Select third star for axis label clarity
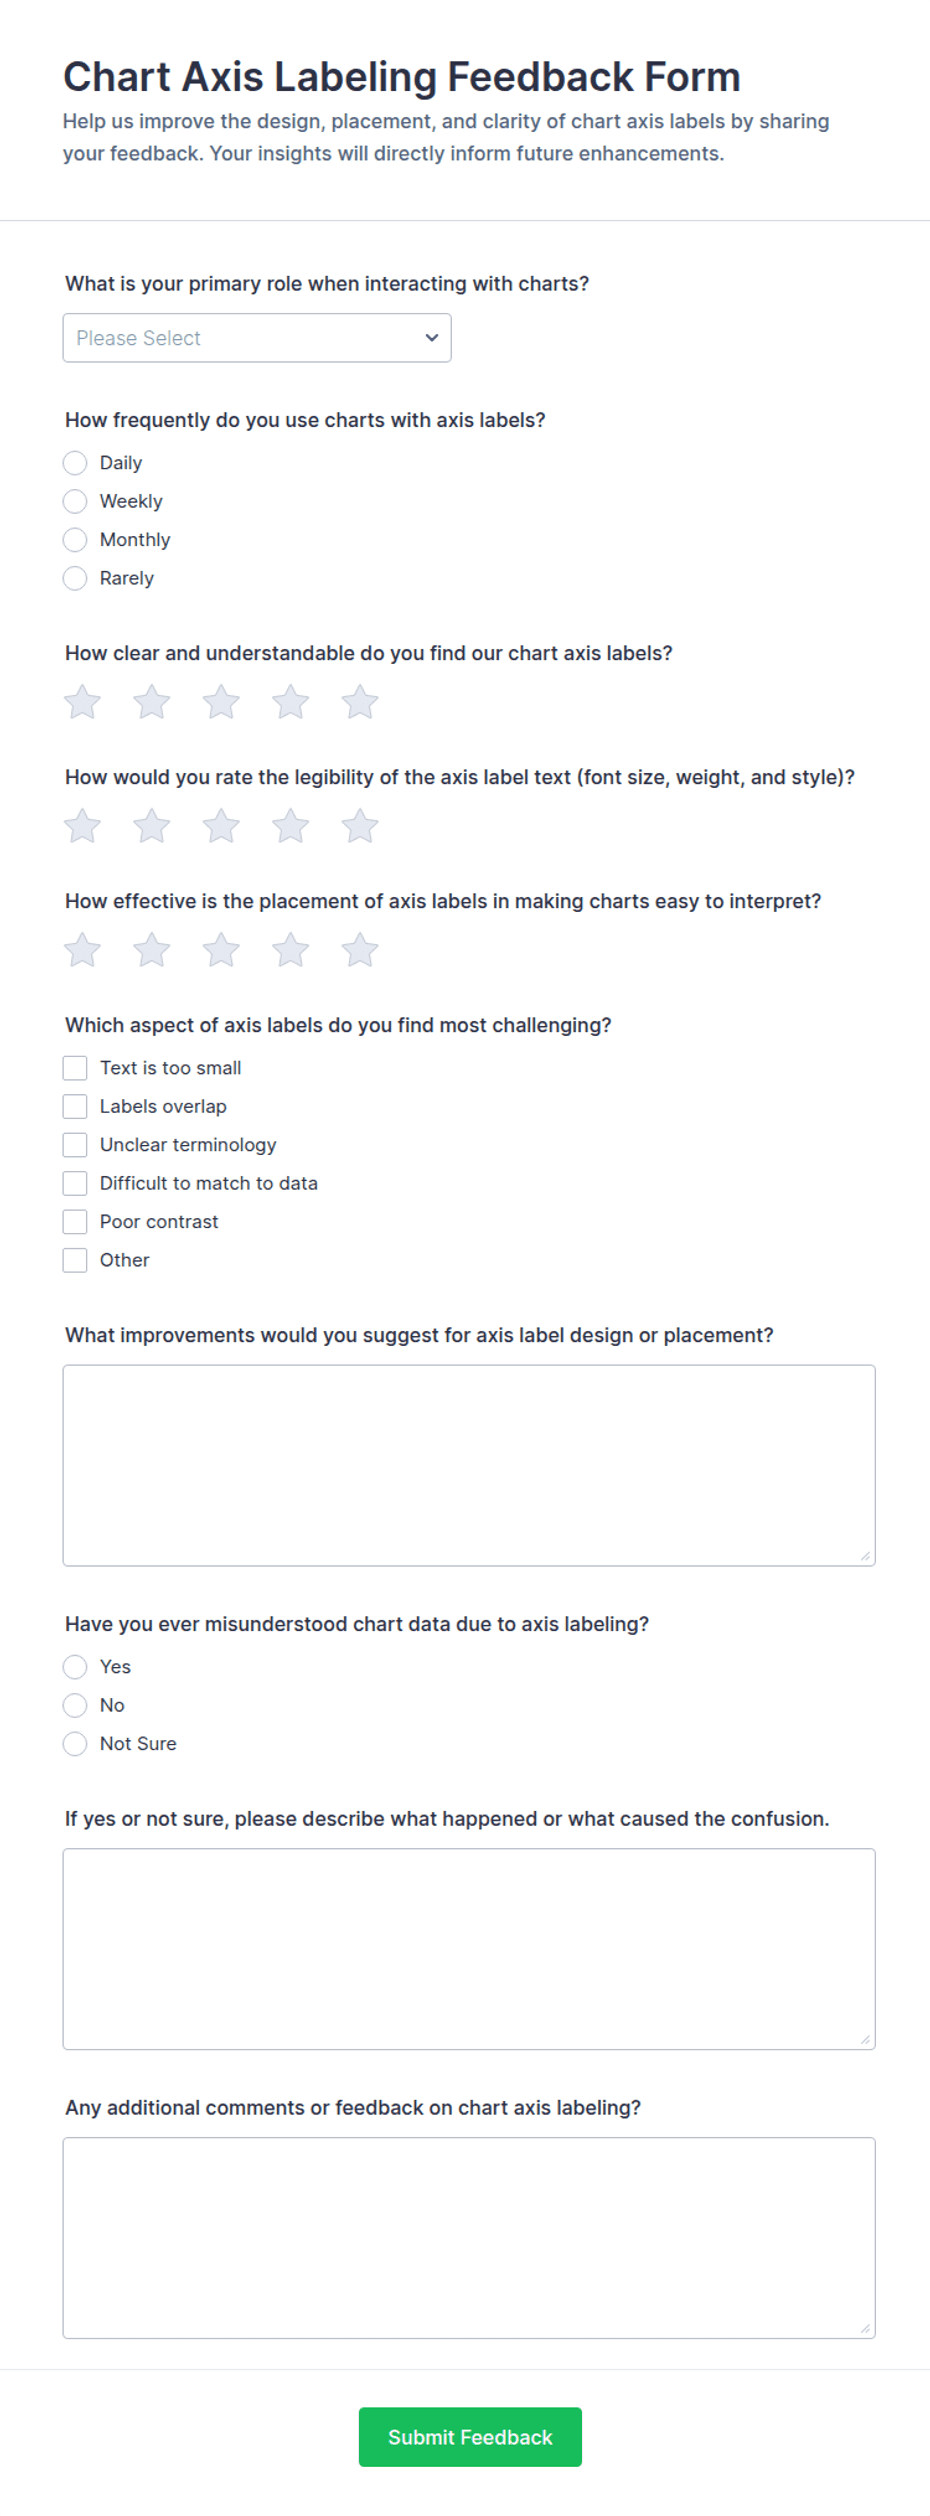 point(221,702)
